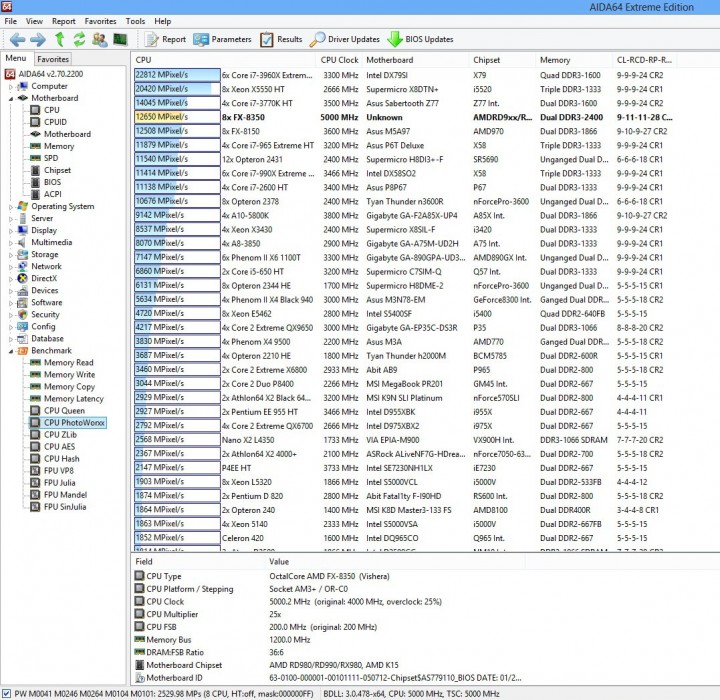
Task: Click the green monitor icon in the toolbar
Action: pos(120,39)
